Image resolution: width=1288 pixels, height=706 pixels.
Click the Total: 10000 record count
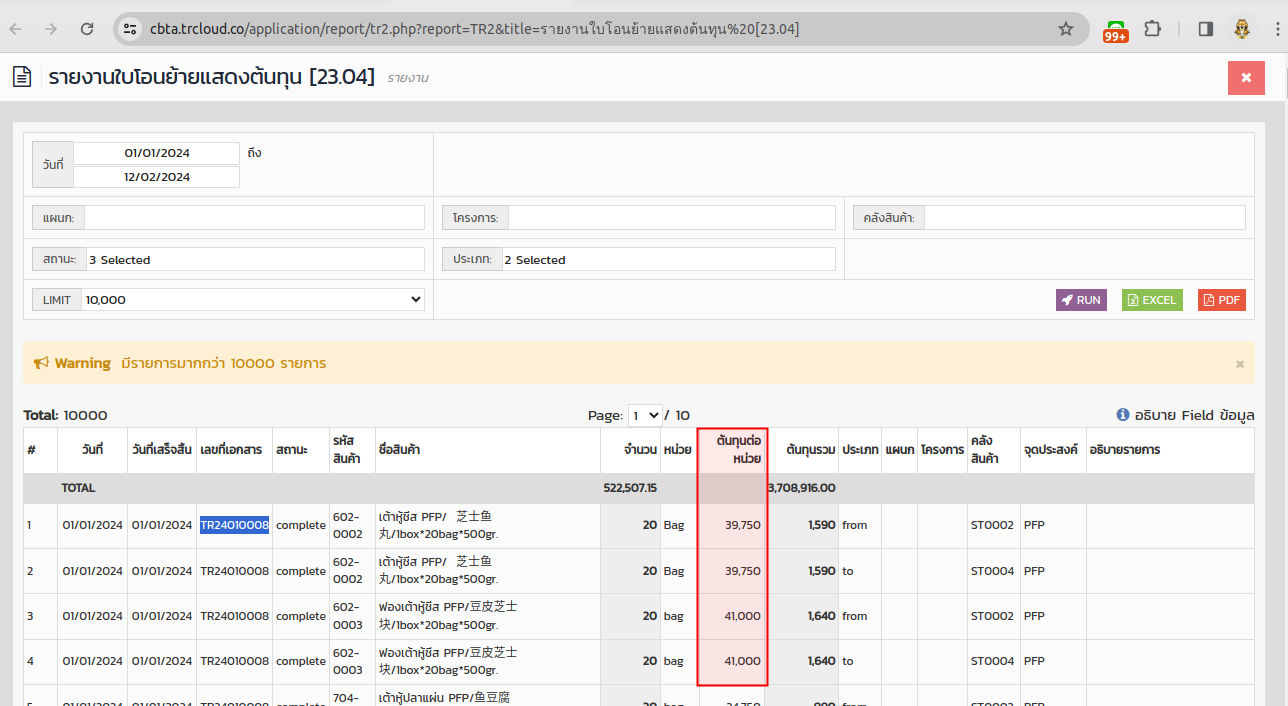coord(66,415)
